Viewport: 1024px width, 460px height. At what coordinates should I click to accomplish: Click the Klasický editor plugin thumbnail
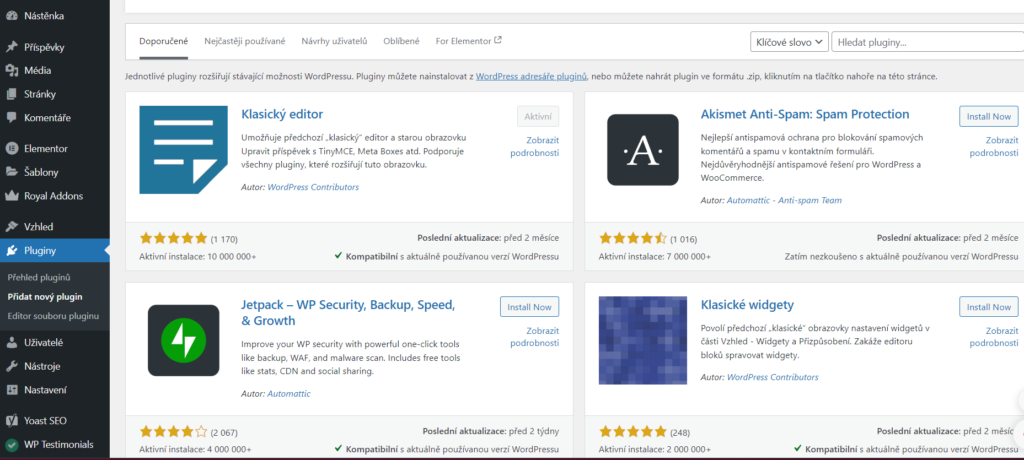pyautogui.click(x=184, y=150)
